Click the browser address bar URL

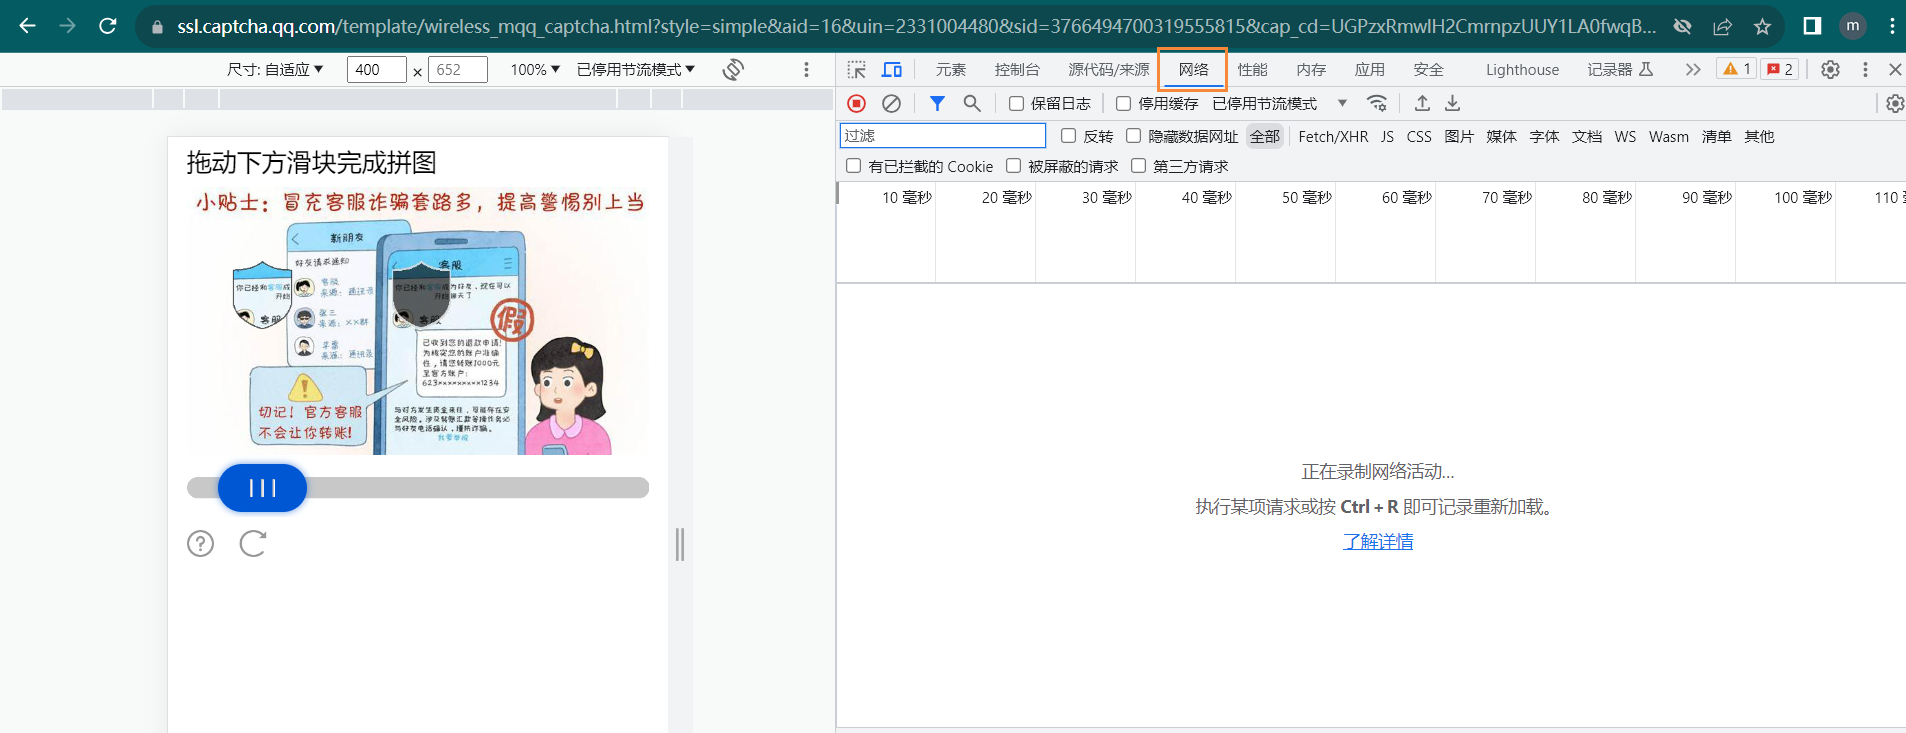(916, 27)
